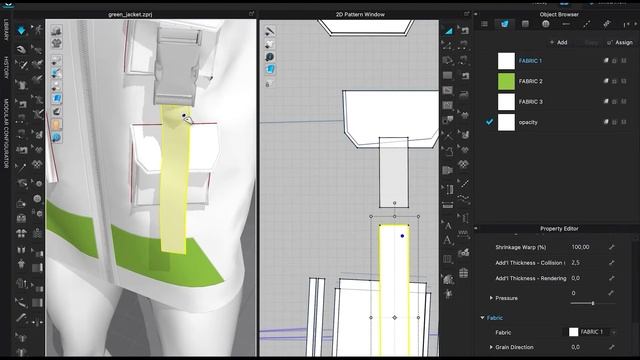Screen dimensions: 640x360
Task: Edit Add'l Thickness Collision value 2,5
Action: [576, 262]
